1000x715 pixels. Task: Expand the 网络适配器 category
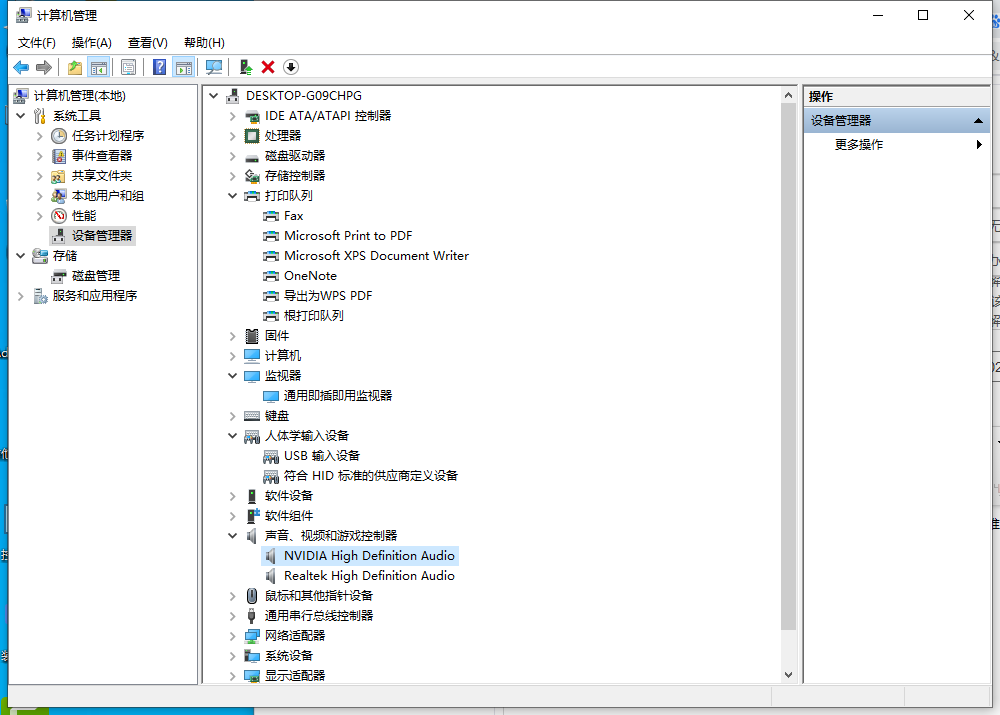point(232,635)
